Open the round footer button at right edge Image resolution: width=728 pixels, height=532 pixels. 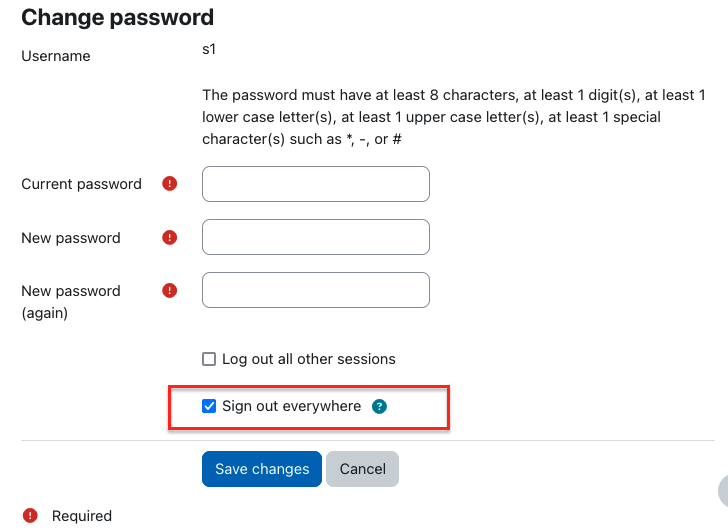[x=723, y=491]
